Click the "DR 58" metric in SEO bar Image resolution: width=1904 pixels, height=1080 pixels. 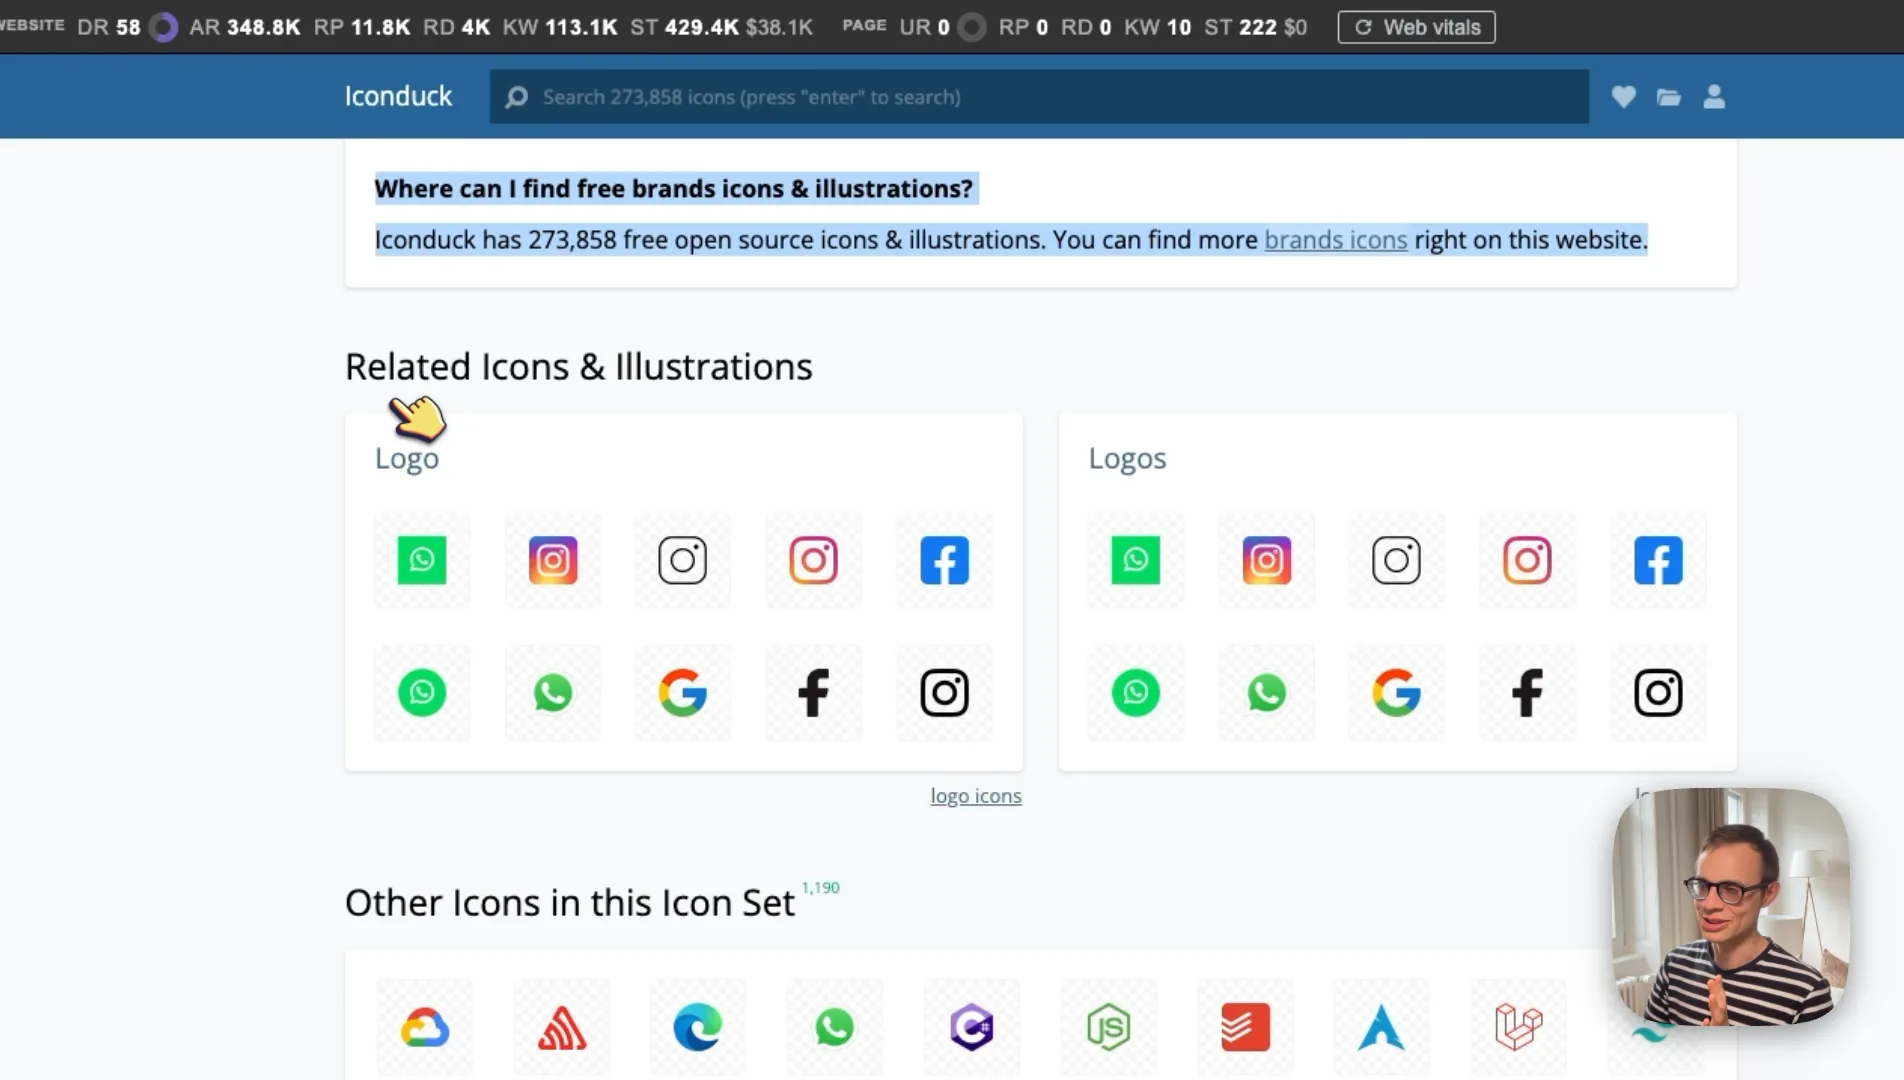[109, 27]
